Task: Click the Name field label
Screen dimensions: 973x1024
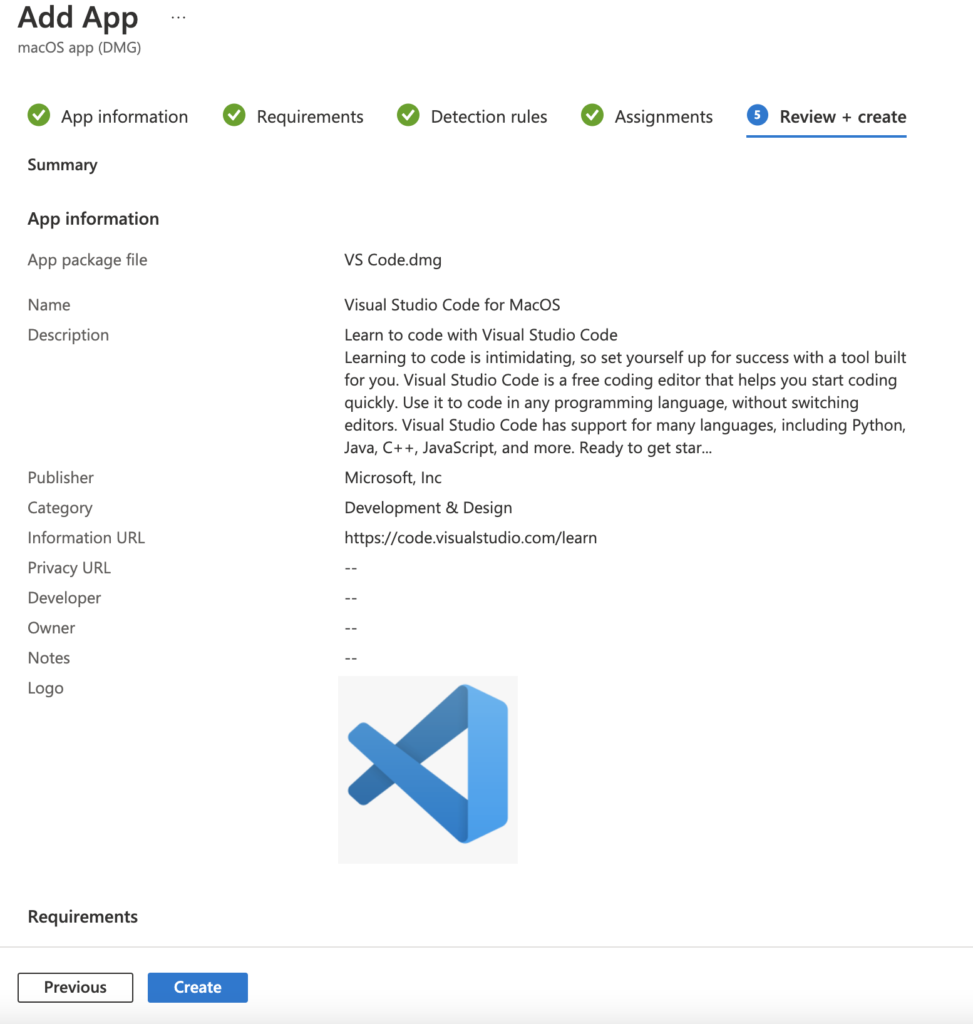Action: click(48, 305)
